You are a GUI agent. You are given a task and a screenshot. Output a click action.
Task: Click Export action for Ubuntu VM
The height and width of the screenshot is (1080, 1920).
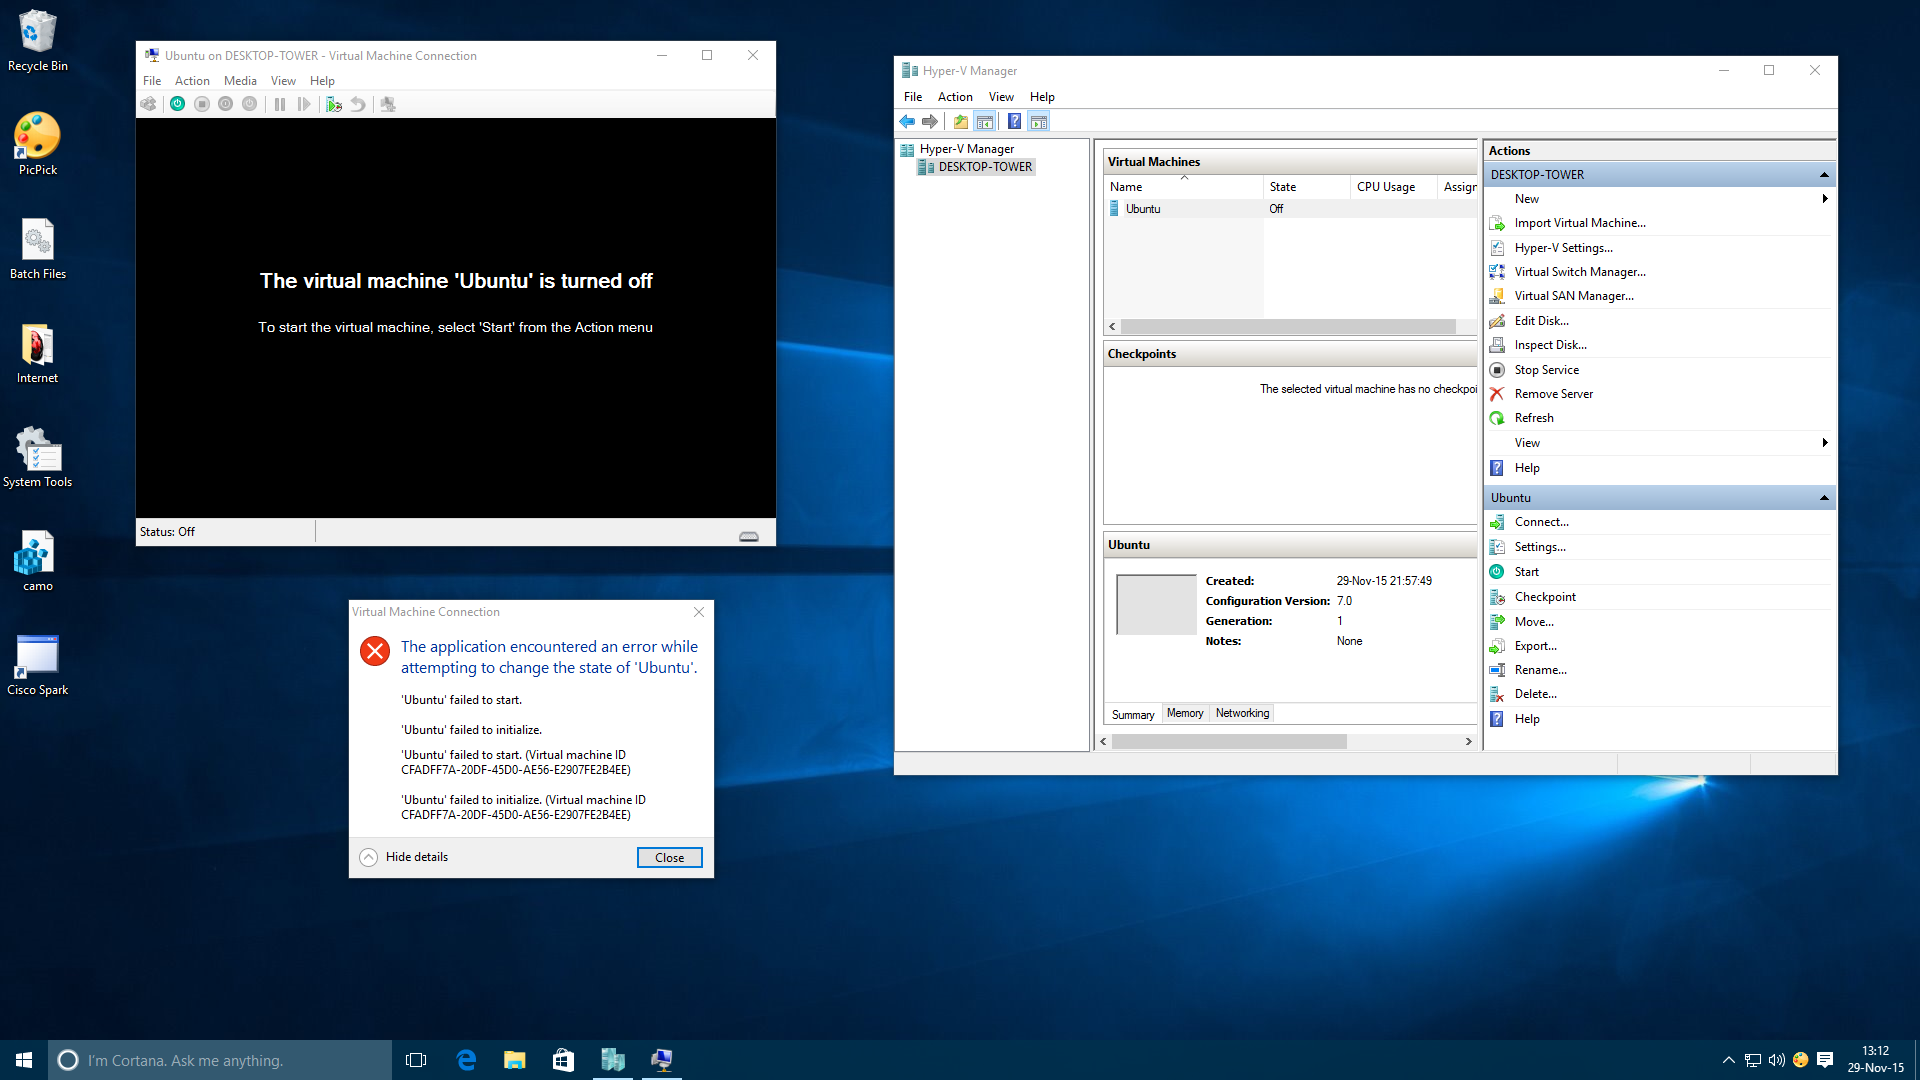click(x=1535, y=646)
